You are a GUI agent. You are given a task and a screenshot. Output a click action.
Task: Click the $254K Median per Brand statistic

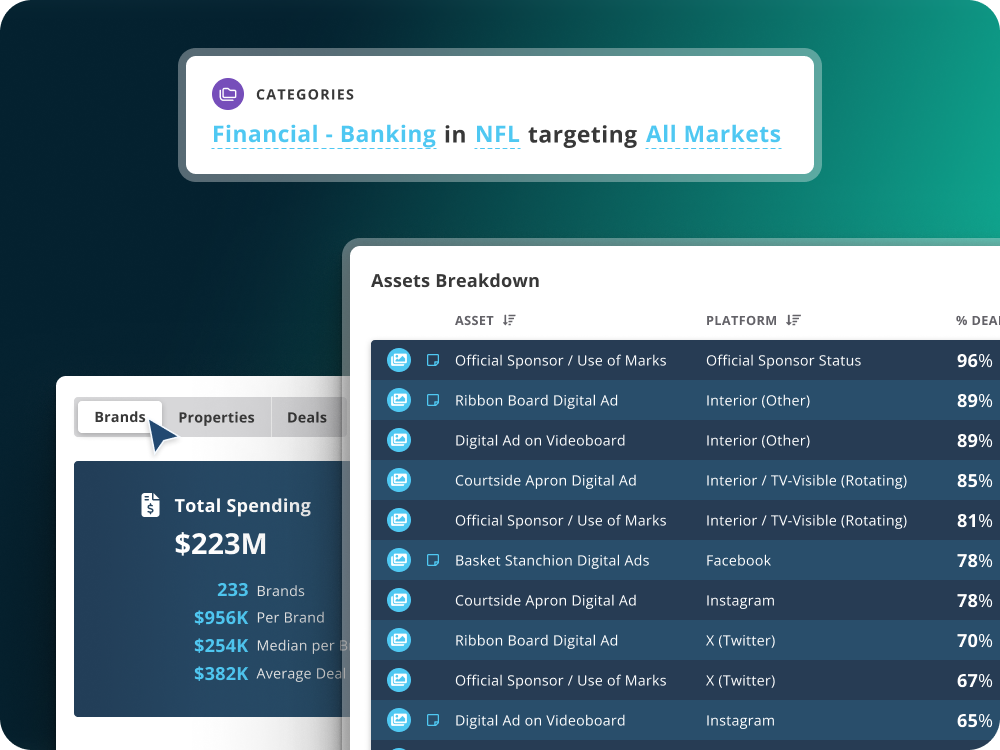pyautogui.click(x=271, y=645)
